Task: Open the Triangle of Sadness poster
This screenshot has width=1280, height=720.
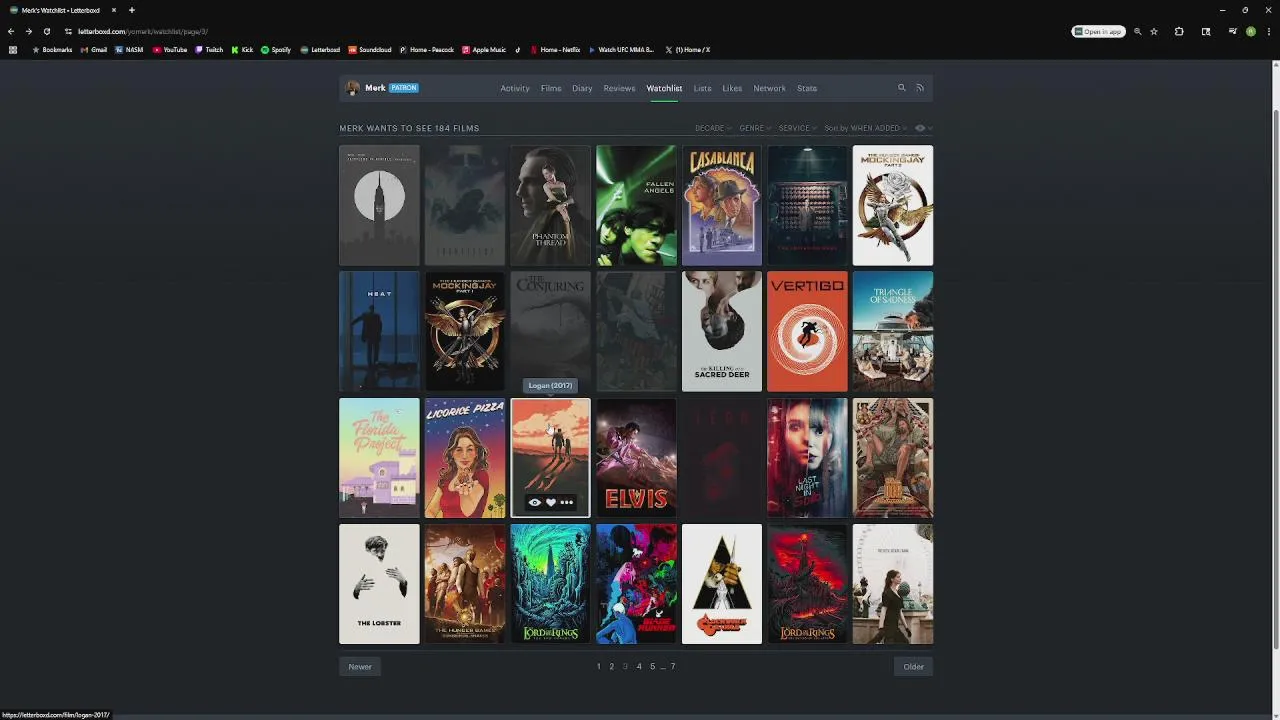Action: [893, 331]
